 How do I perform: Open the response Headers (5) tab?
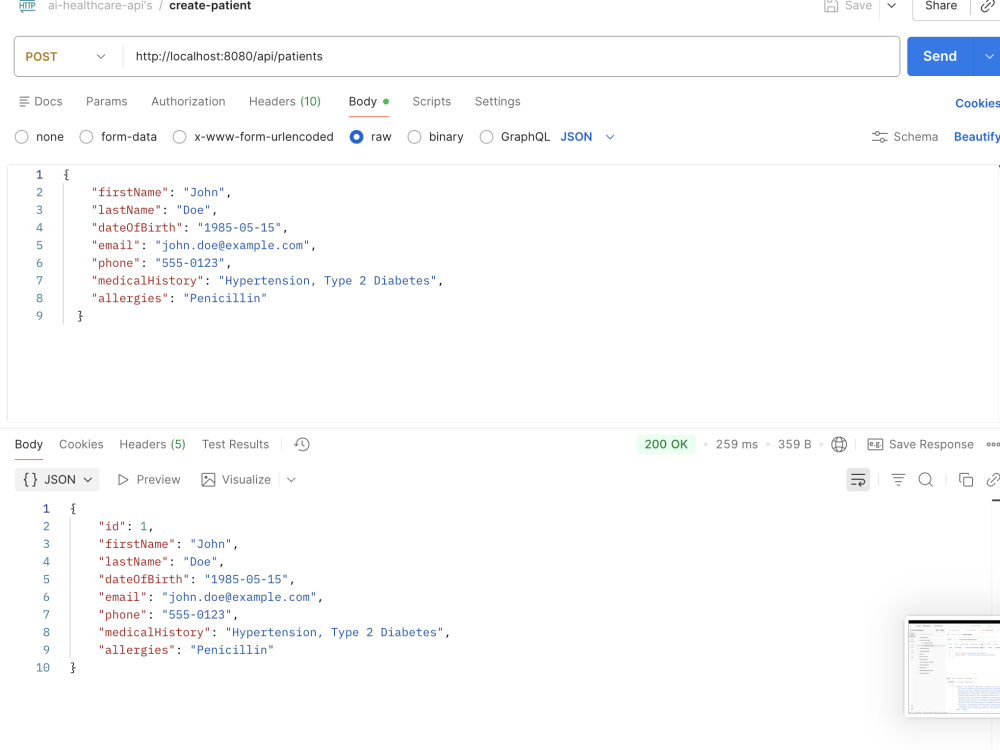tap(152, 445)
